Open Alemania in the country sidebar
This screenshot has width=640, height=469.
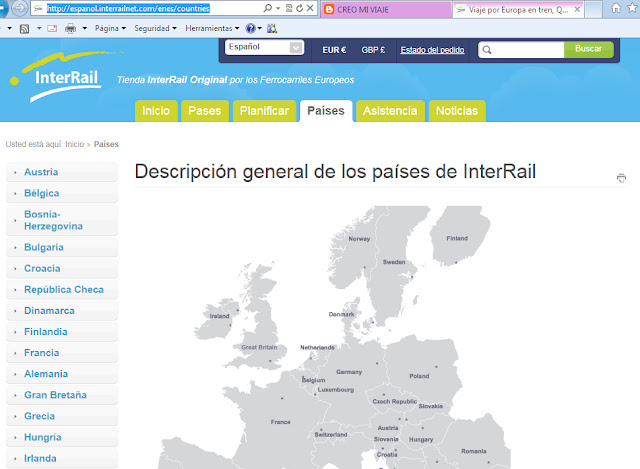[62, 374]
